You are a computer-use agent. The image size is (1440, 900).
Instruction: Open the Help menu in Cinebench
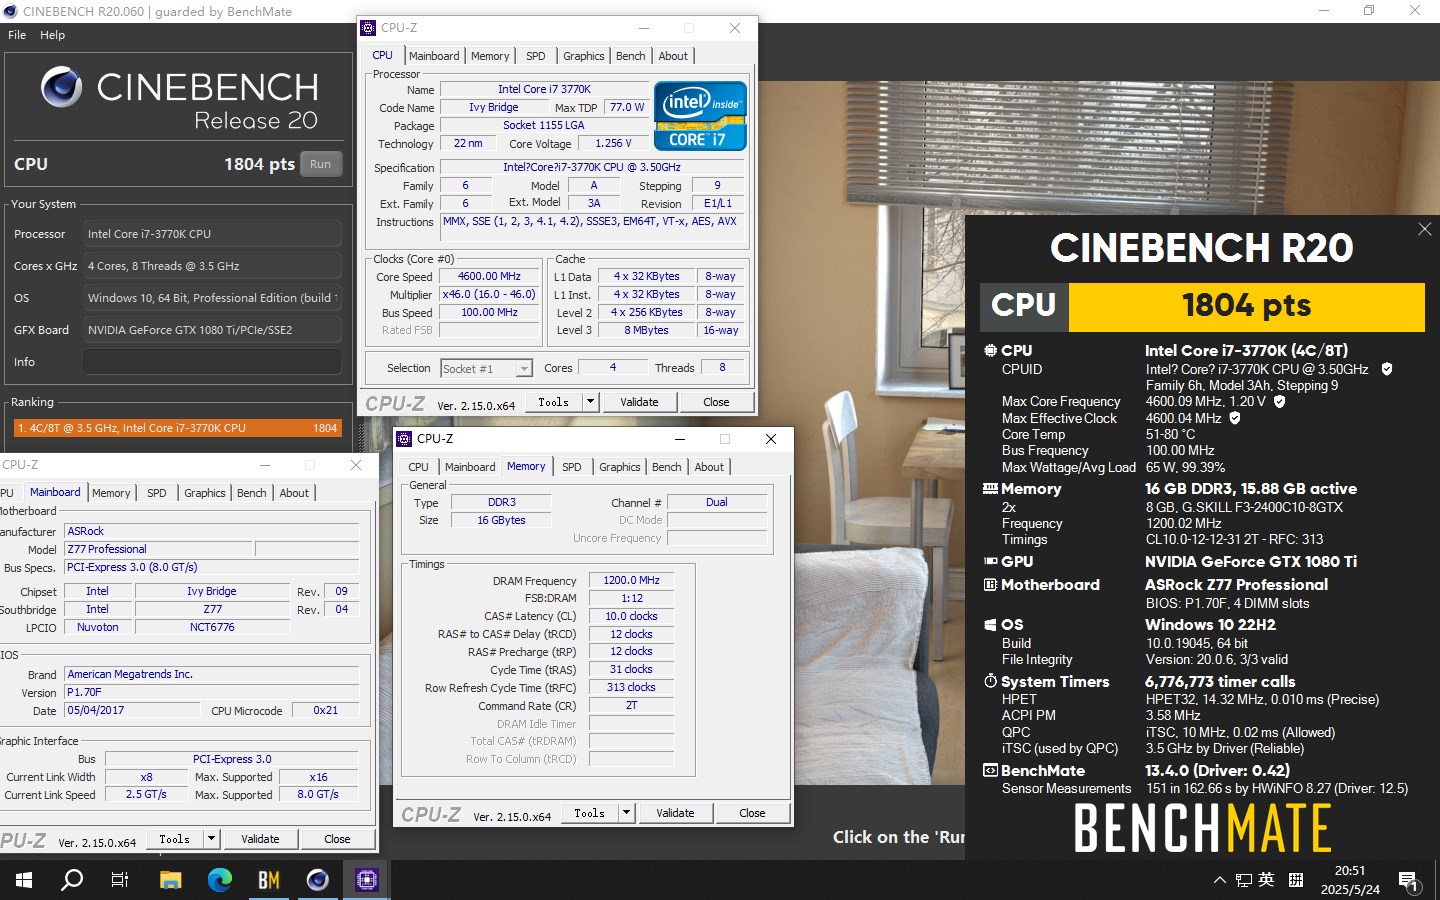click(x=52, y=35)
